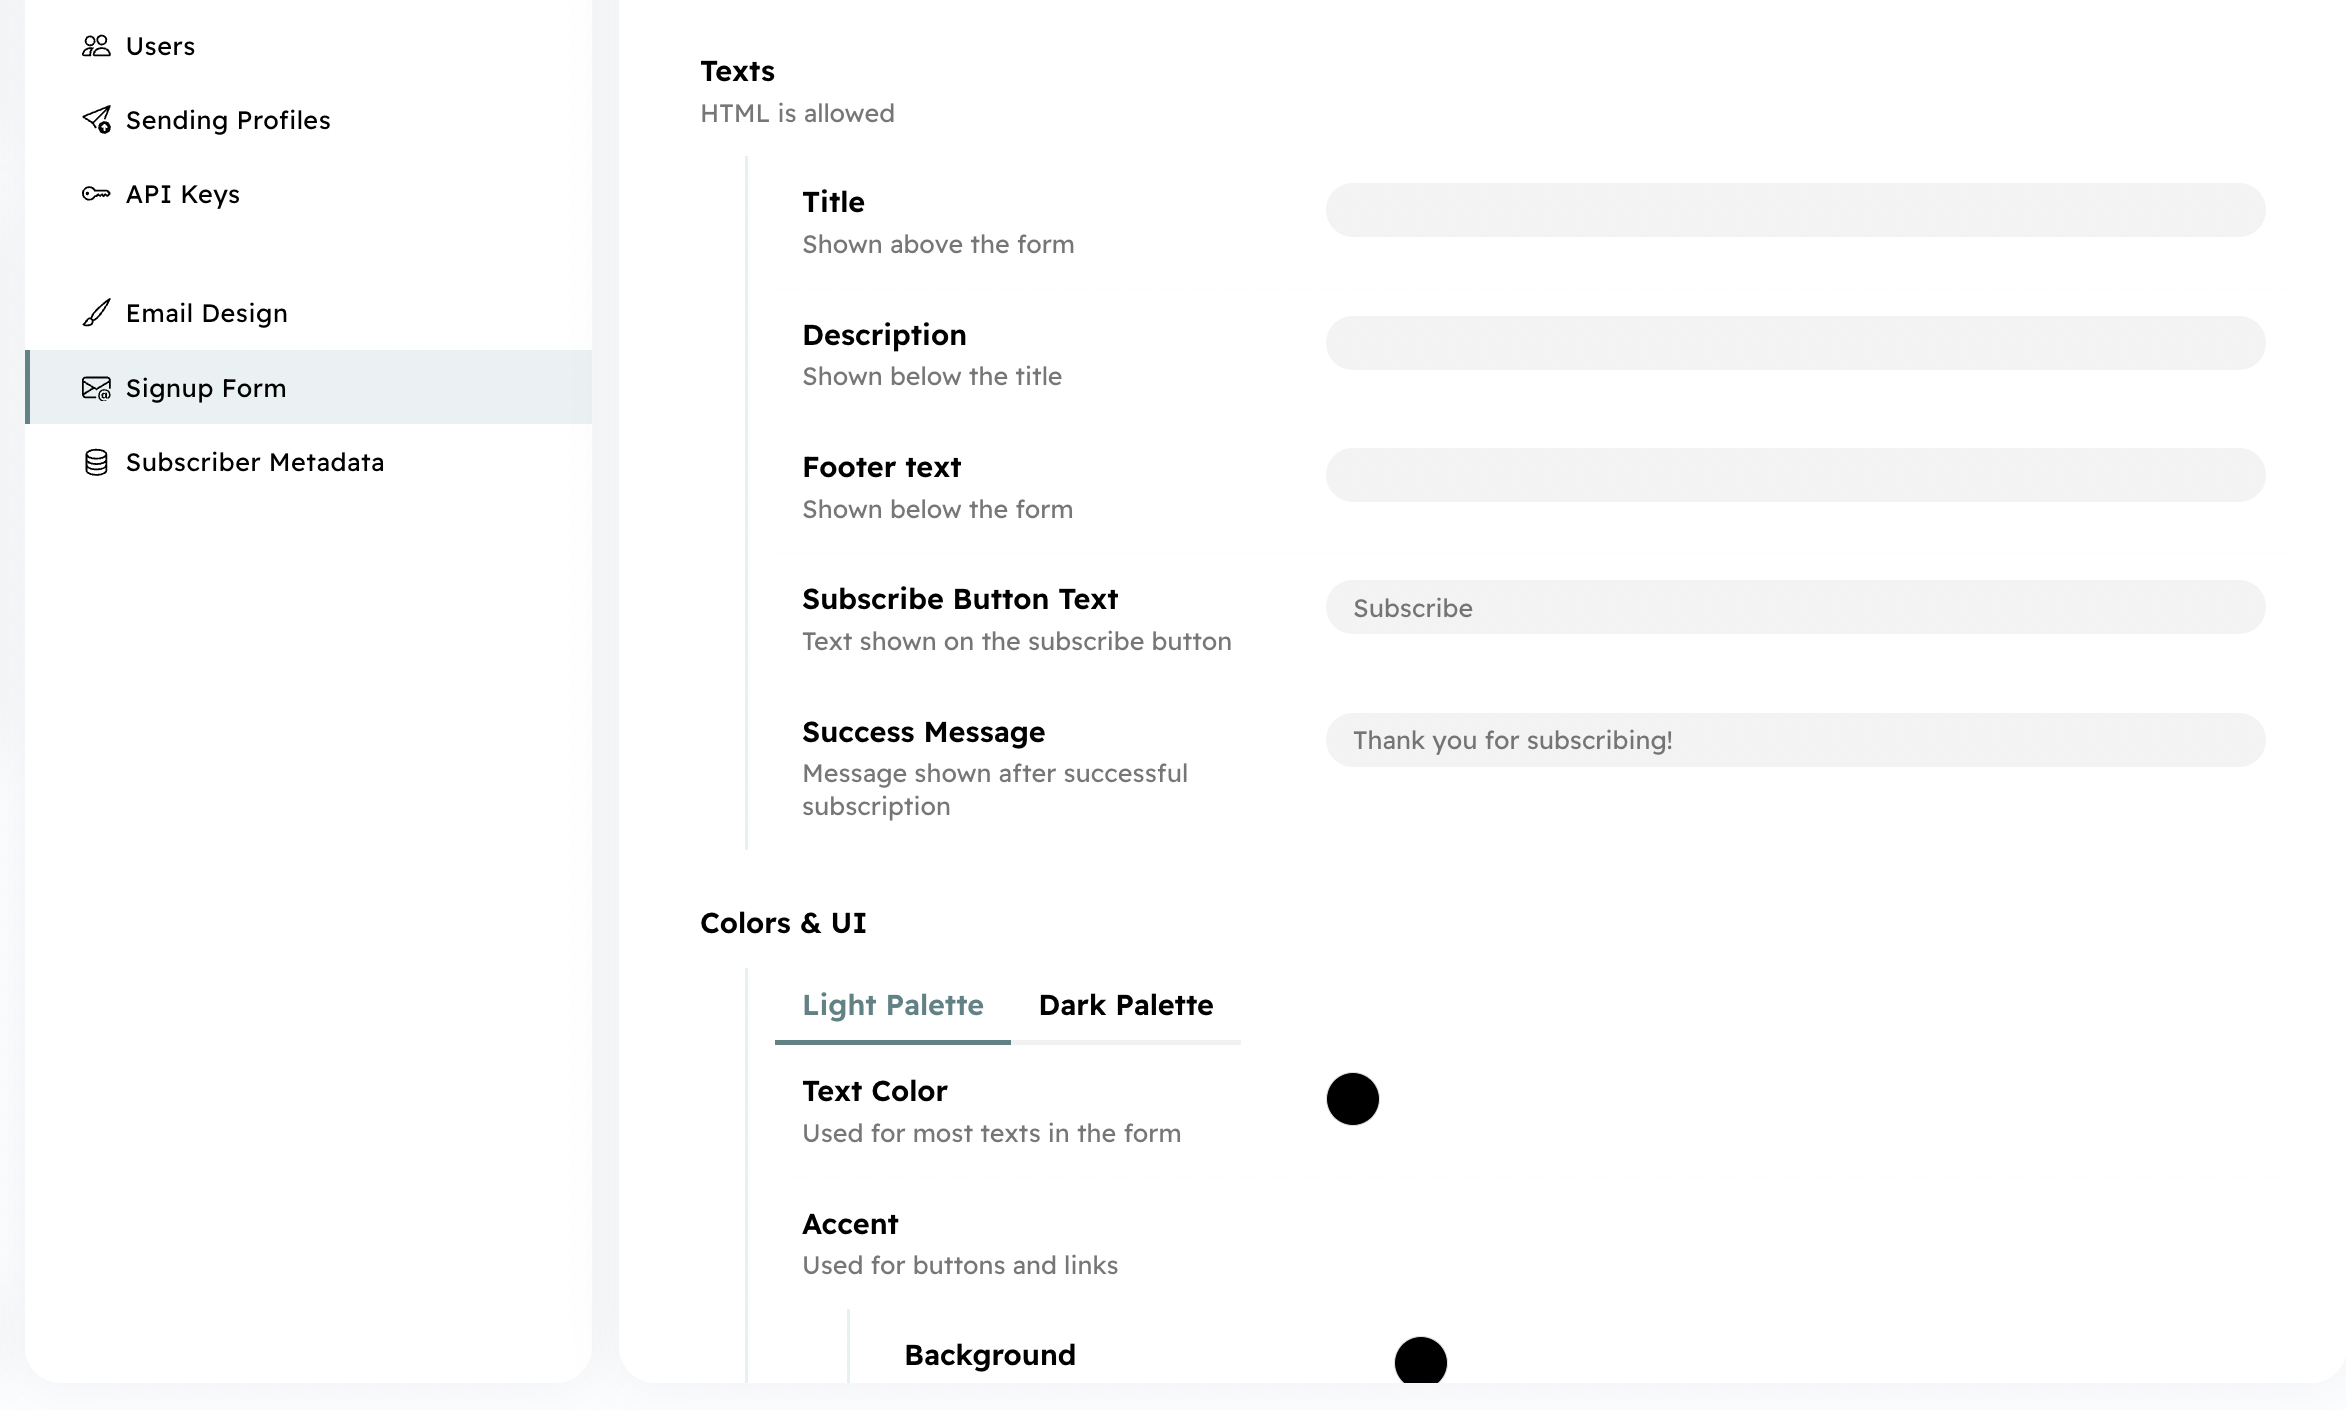Navigate to the Users page
This screenshot has height=1410, width=2346.
pyautogui.click(x=160, y=45)
